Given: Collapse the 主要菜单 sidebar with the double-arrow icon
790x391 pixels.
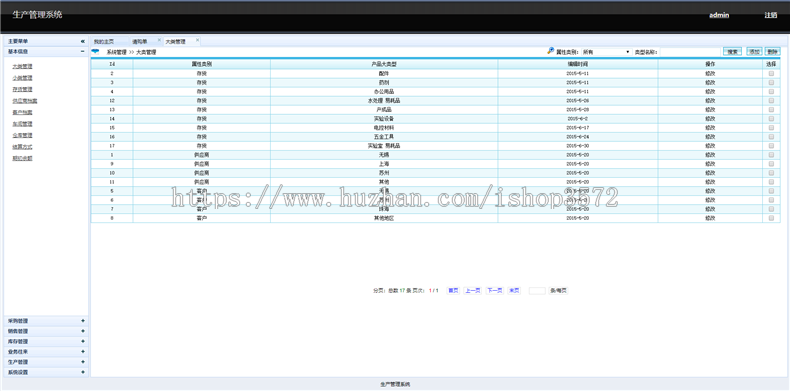Looking at the screenshot, I should (83, 41).
